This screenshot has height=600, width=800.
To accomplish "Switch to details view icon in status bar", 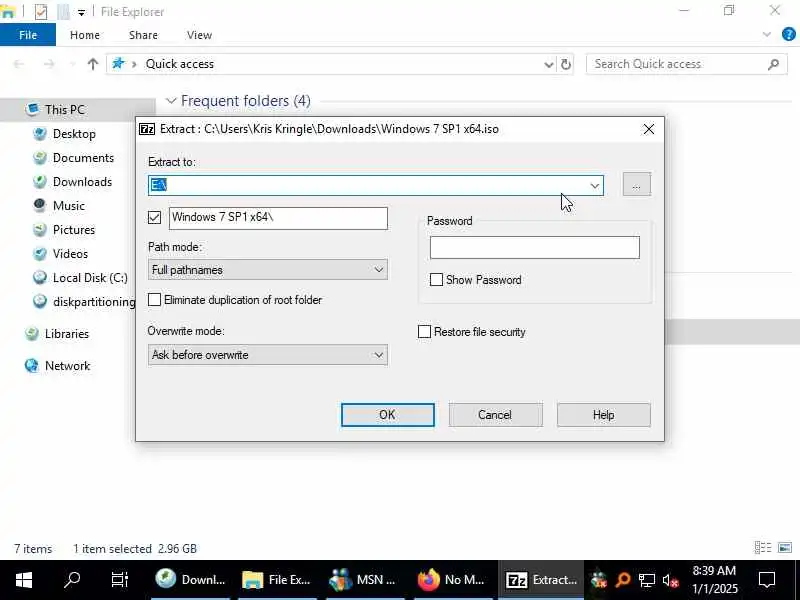I will [x=763, y=547].
